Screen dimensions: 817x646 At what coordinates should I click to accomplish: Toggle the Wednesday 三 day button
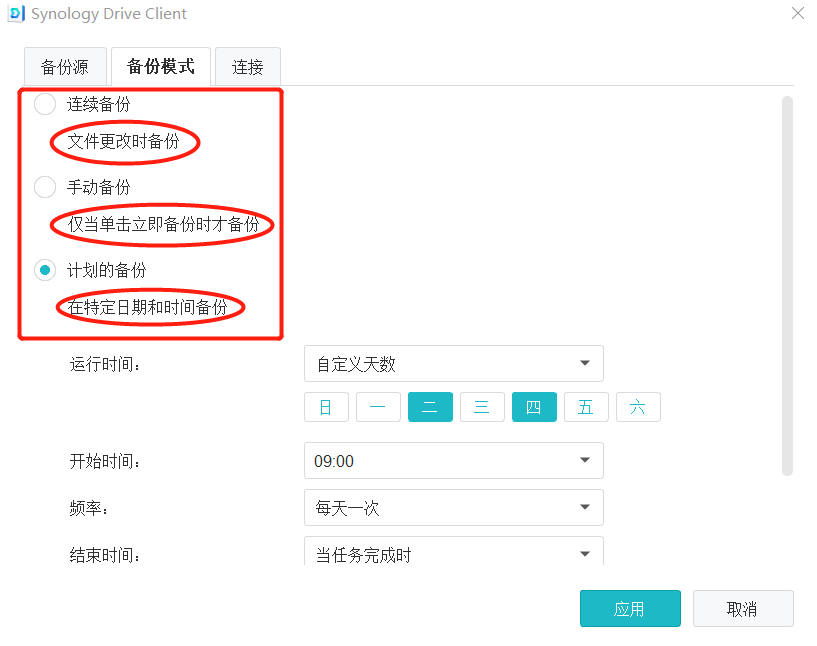click(x=482, y=407)
